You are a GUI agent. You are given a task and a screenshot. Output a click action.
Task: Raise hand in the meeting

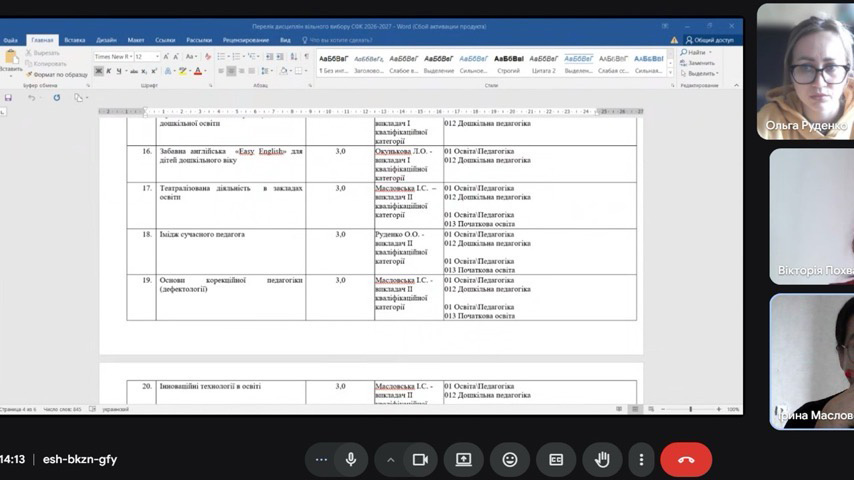pyautogui.click(x=602, y=459)
